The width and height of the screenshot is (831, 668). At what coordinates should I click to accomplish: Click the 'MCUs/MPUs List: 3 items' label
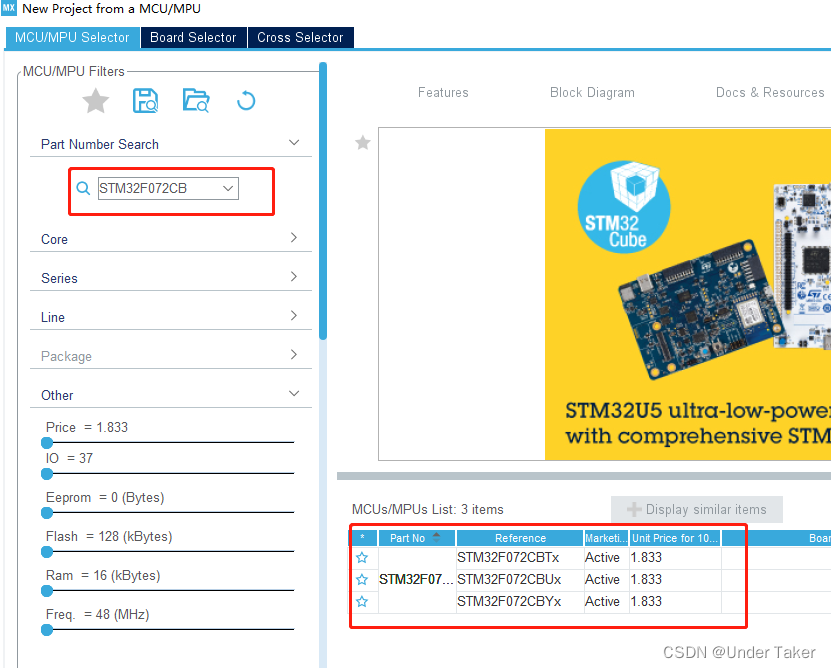point(428,509)
